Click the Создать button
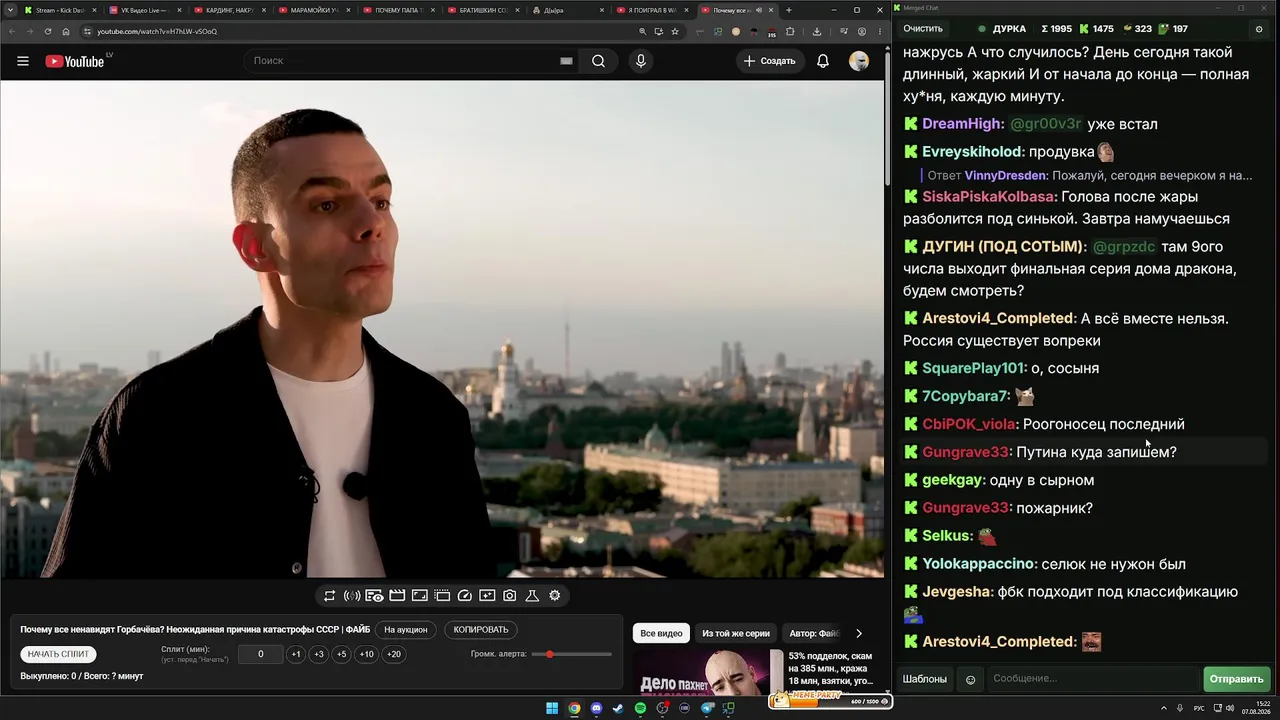Image resolution: width=1280 pixels, height=720 pixels. point(769,61)
